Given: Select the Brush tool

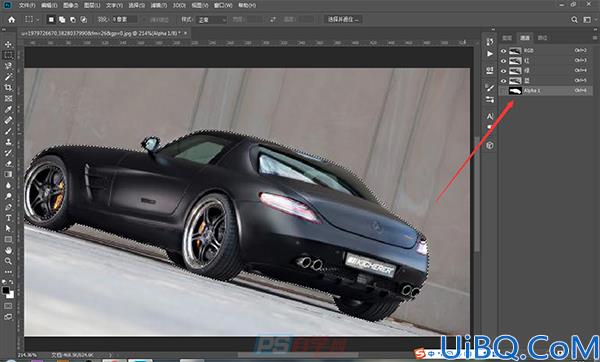Looking at the screenshot, I should click(x=8, y=131).
